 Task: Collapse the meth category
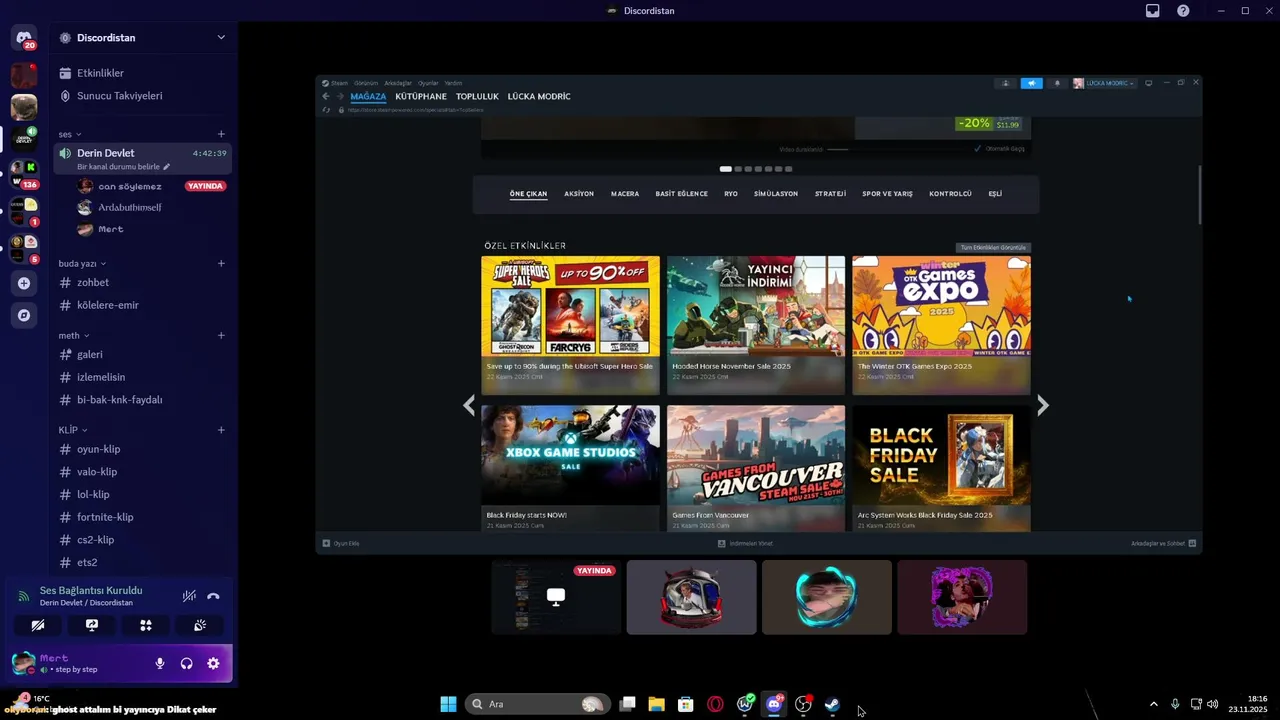point(74,335)
